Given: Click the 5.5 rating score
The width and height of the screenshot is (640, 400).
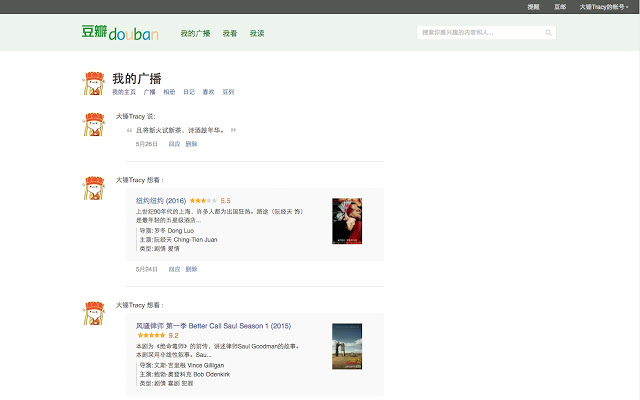Looking at the screenshot, I should point(225,201).
